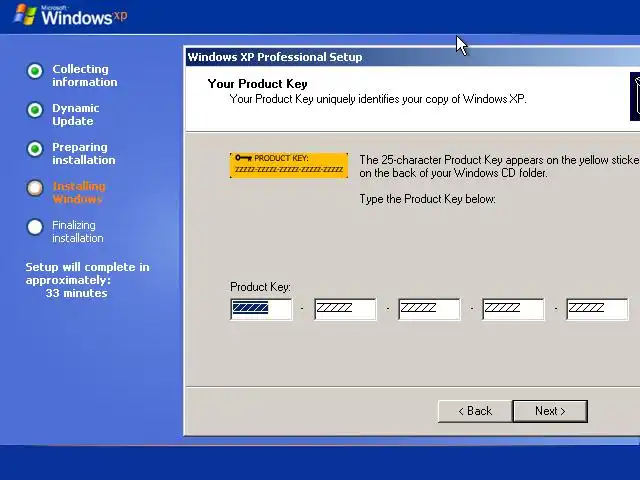The height and width of the screenshot is (480, 640).
Task: Select the second Product Key field
Action: (x=345, y=309)
